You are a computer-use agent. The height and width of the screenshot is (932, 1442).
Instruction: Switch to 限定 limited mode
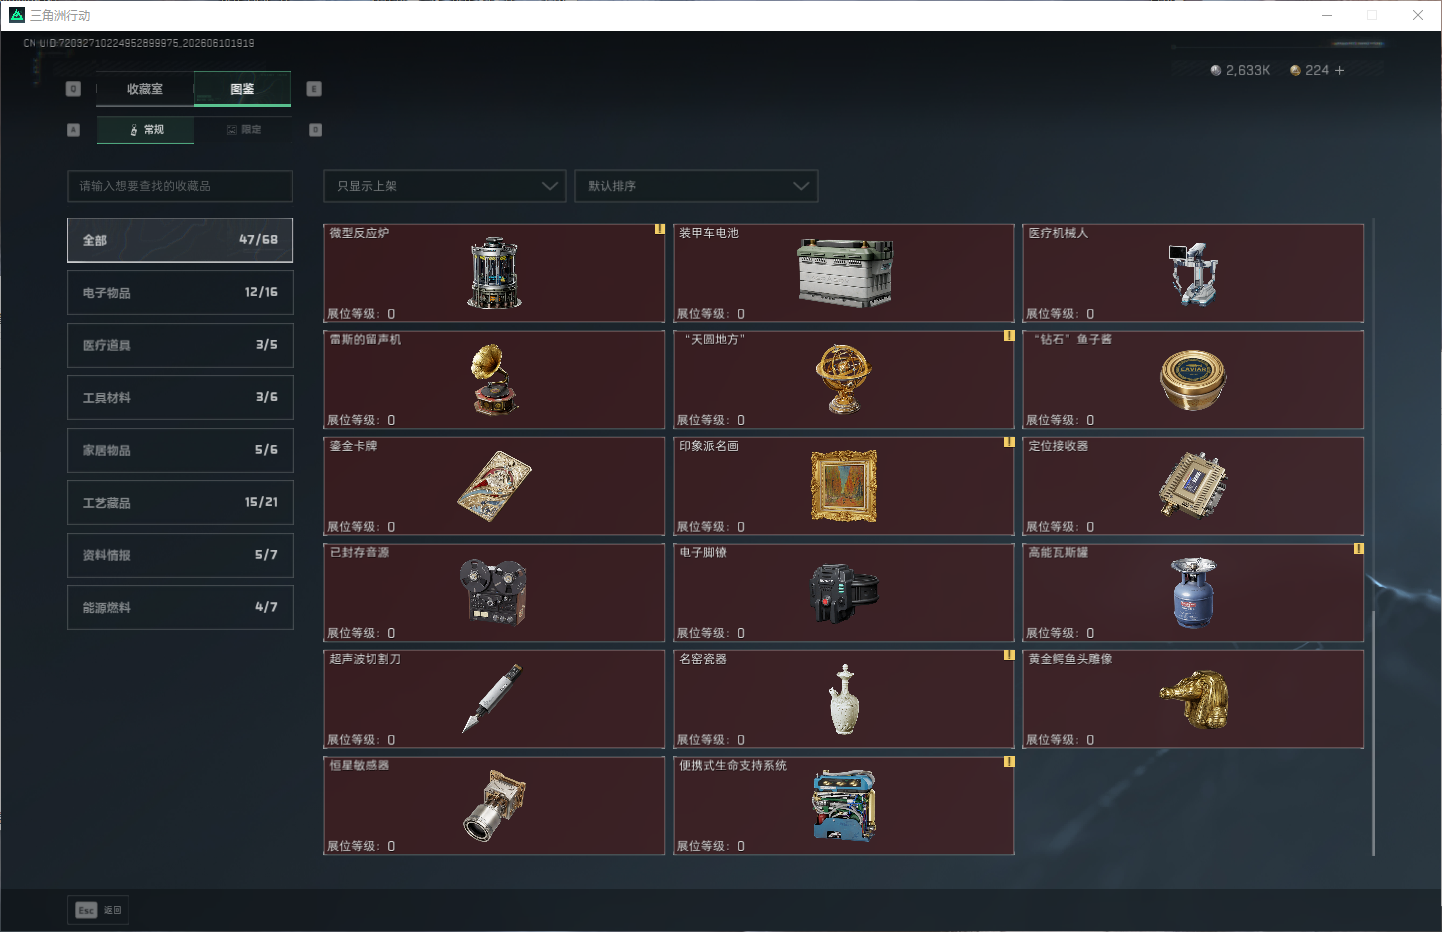[243, 130]
